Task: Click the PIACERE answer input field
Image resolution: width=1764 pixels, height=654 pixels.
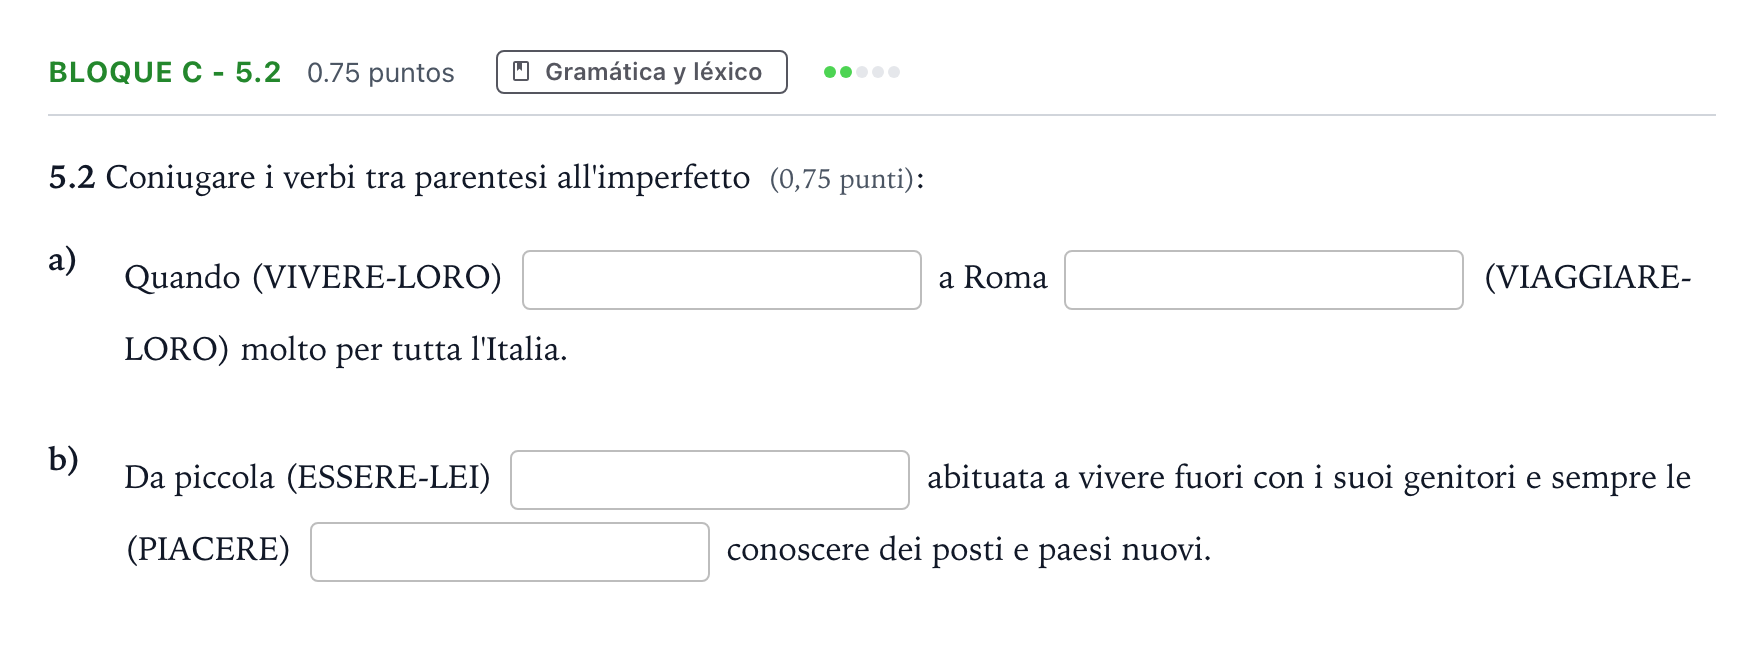Action: pos(509,552)
